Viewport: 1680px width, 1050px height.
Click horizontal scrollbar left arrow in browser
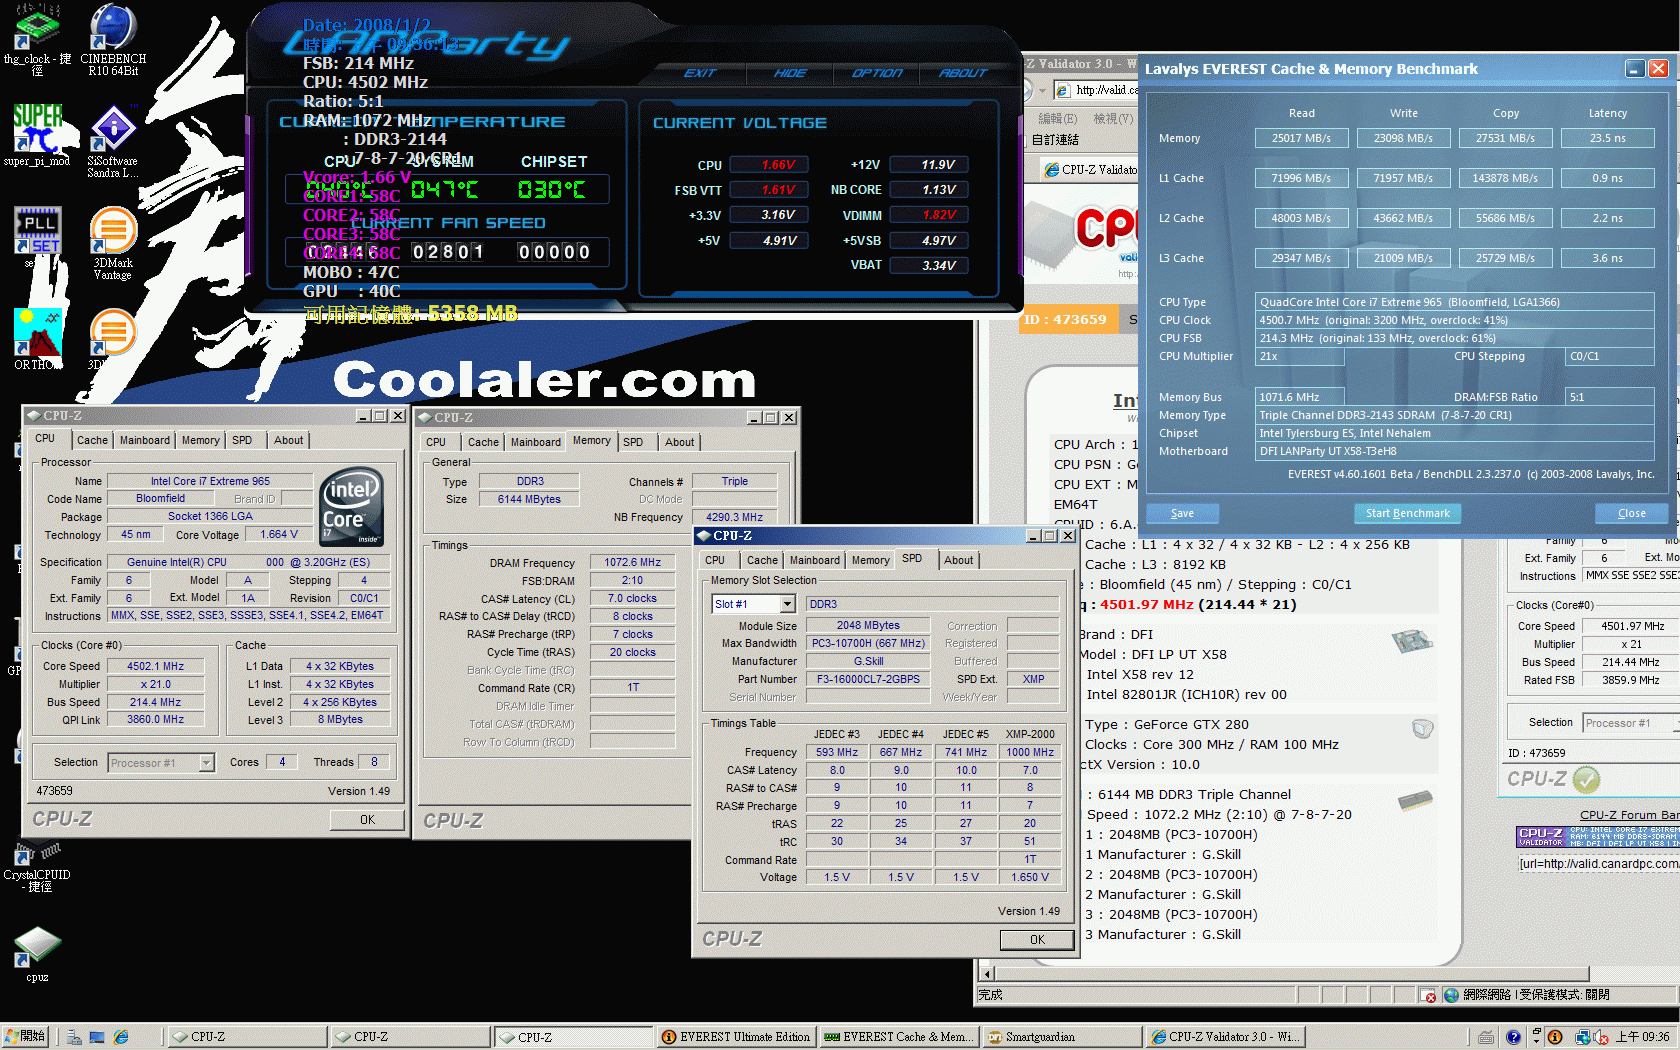click(x=987, y=973)
